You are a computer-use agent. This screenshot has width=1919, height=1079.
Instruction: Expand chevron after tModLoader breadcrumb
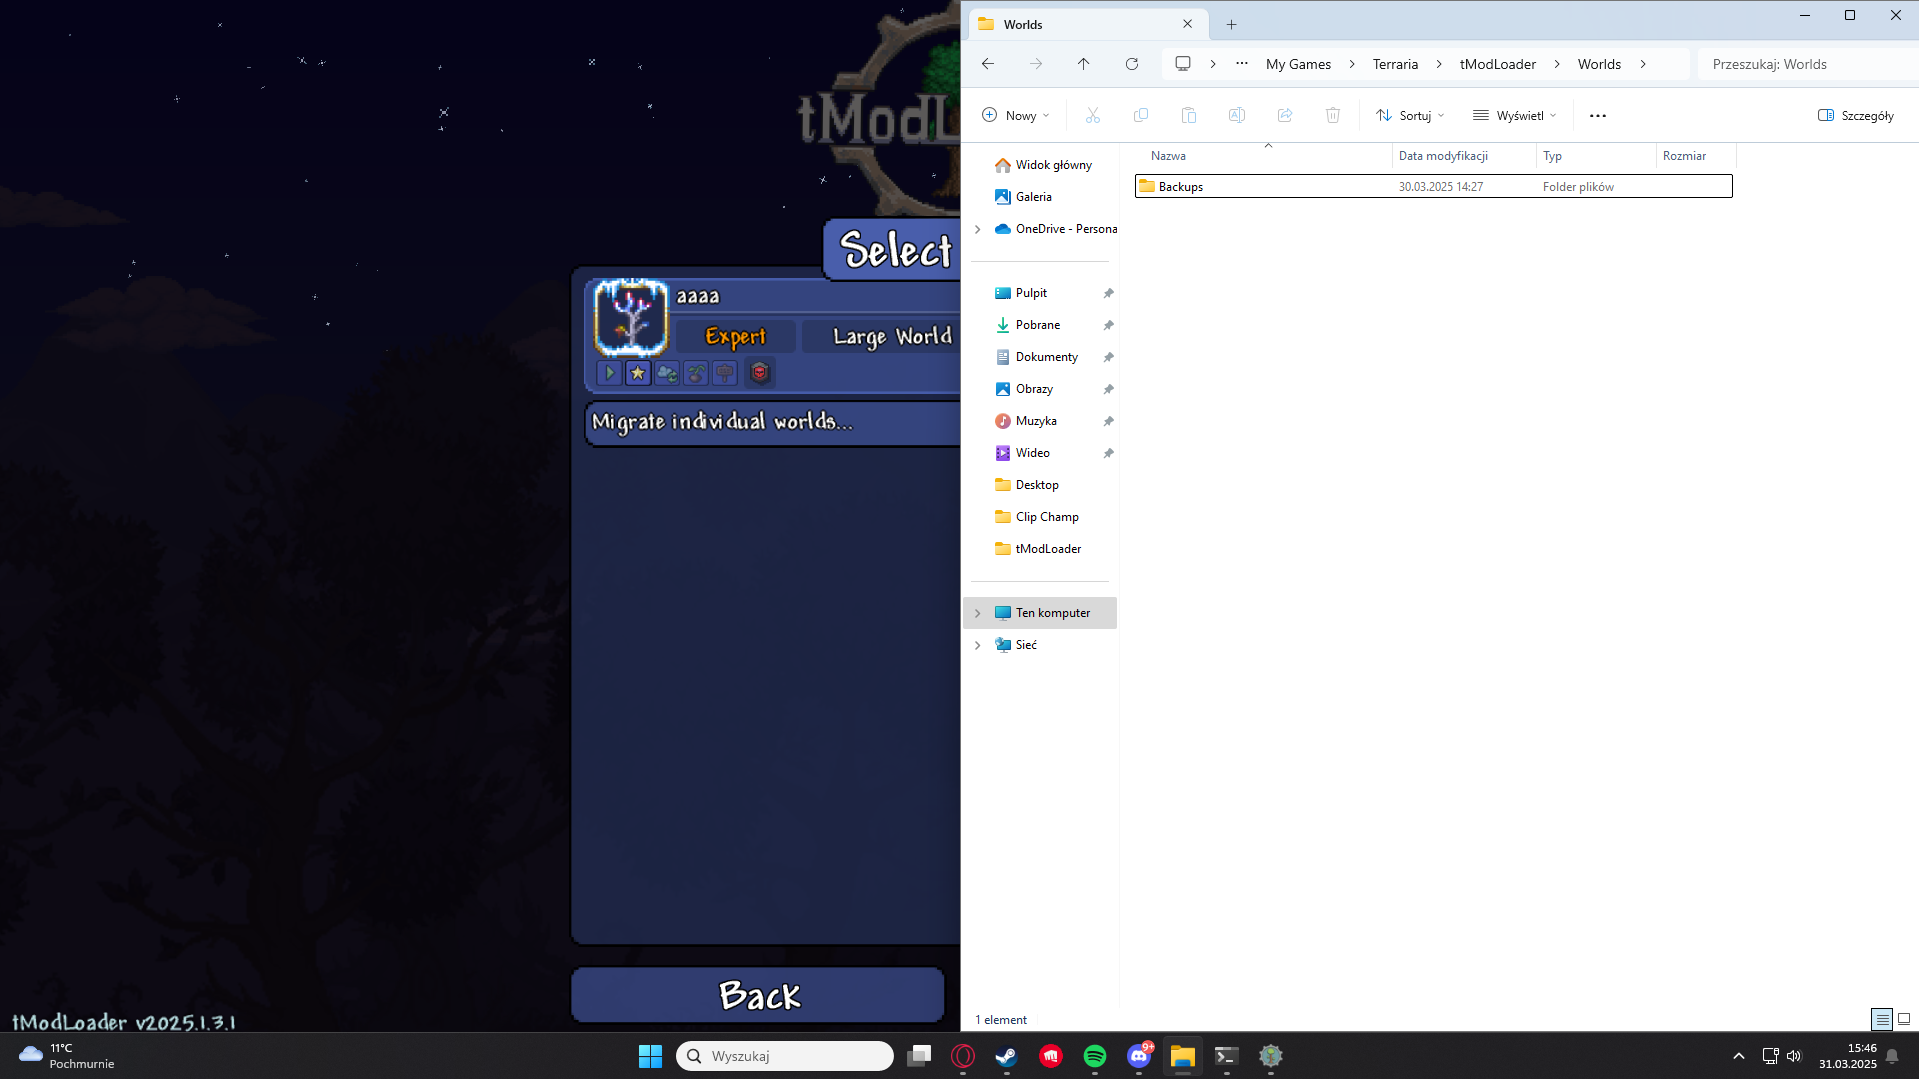pyautogui.click(x=1557, y=64)
